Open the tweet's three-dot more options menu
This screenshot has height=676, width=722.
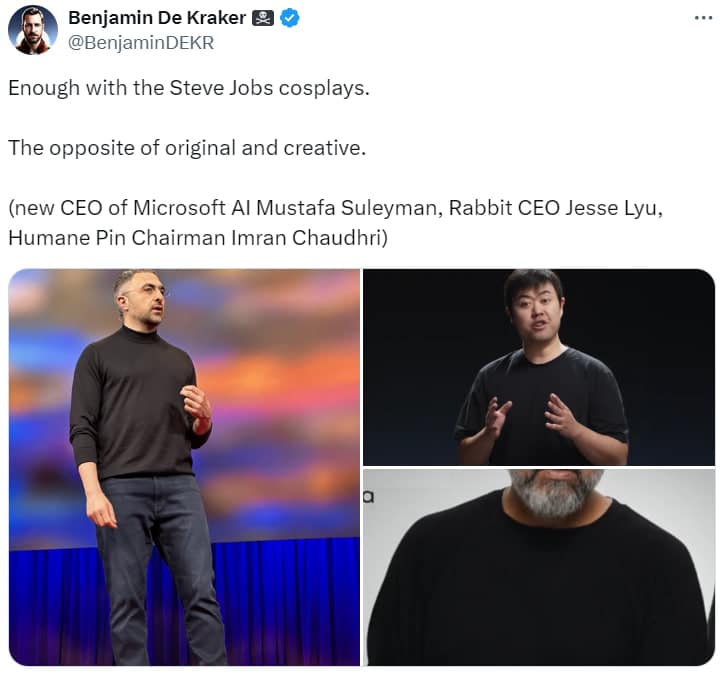[x=702, y=18]
